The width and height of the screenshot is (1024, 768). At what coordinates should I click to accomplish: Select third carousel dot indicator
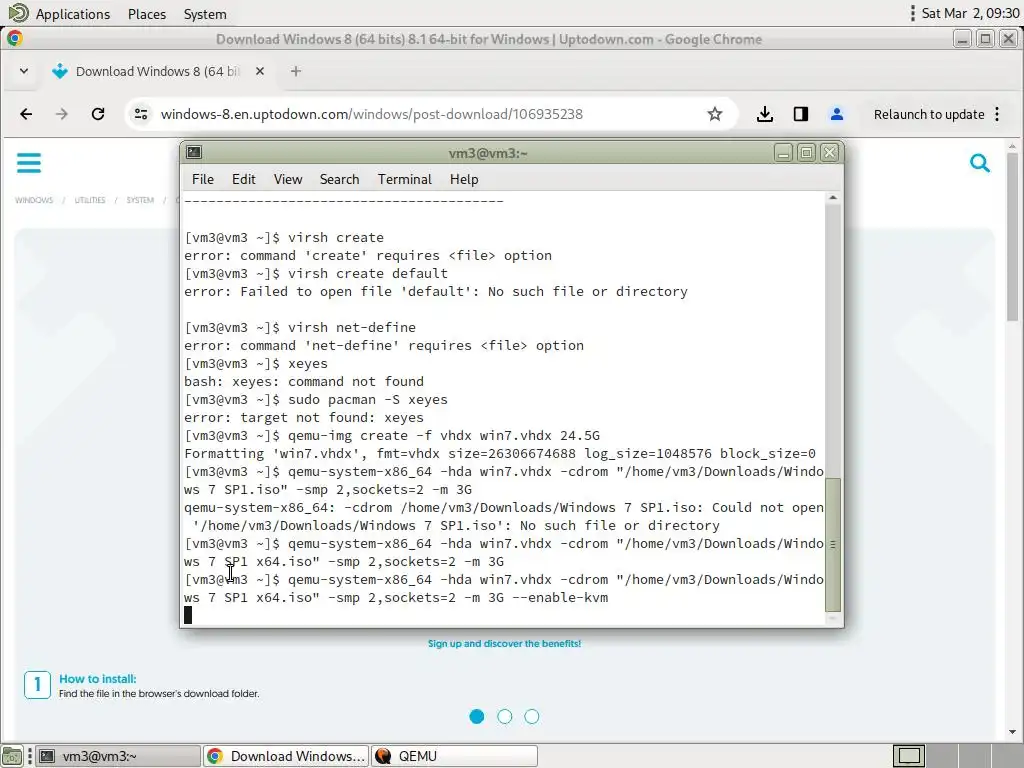(x=532, y=717)
